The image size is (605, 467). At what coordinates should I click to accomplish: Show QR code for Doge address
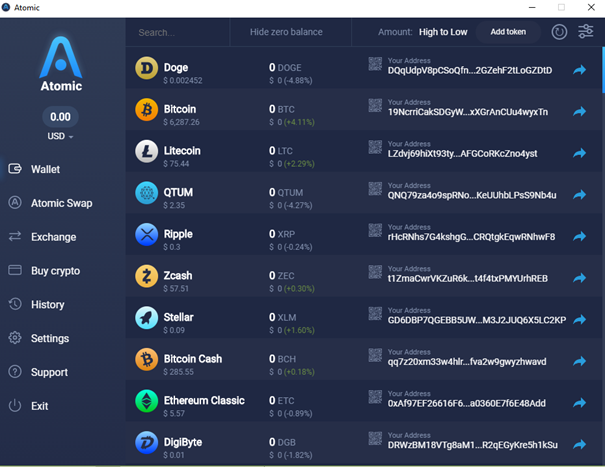375,64
